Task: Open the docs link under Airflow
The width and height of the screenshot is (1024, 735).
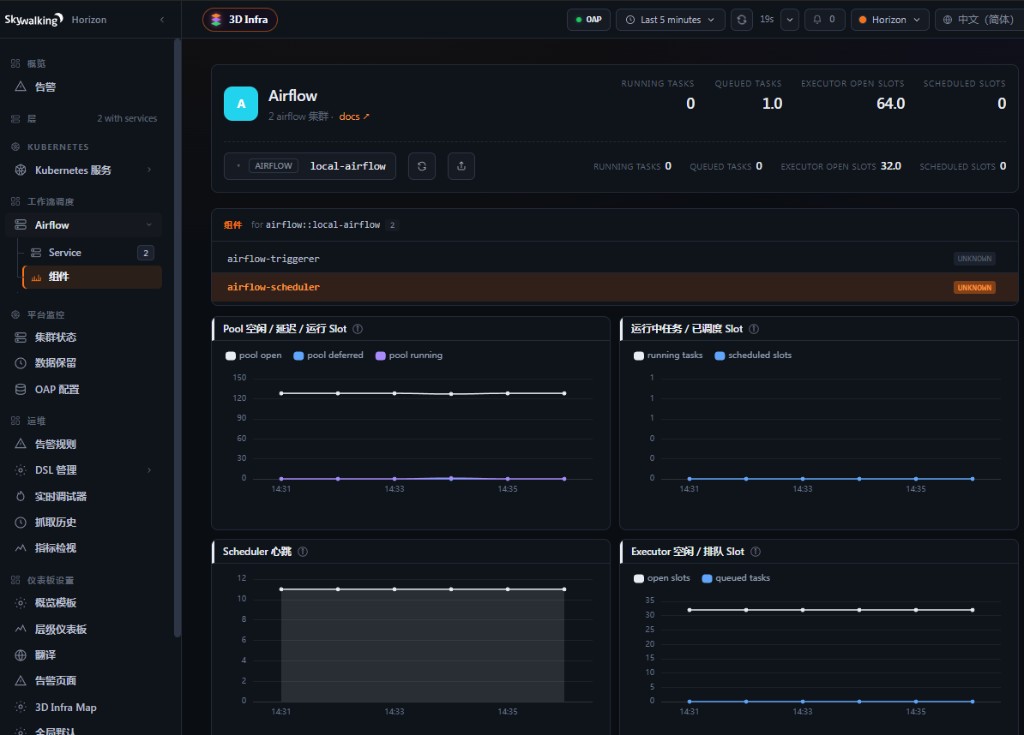Action: tap(354, 116)
